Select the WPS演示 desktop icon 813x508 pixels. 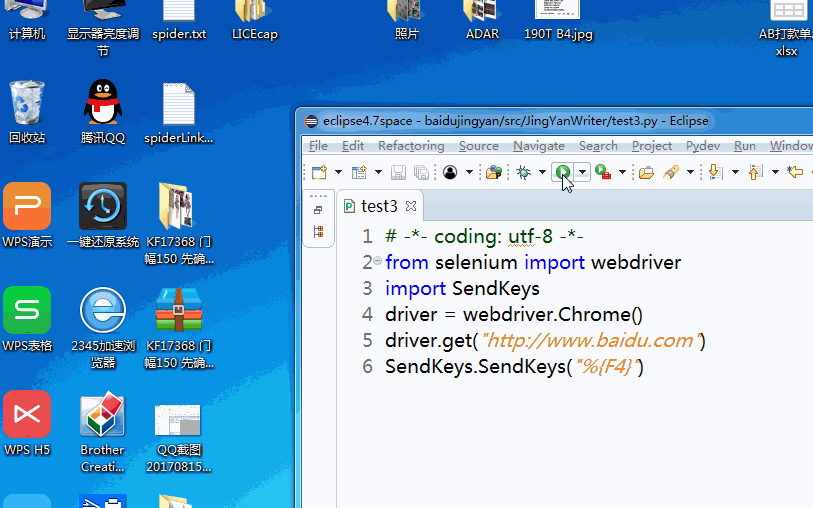[27, 216]
